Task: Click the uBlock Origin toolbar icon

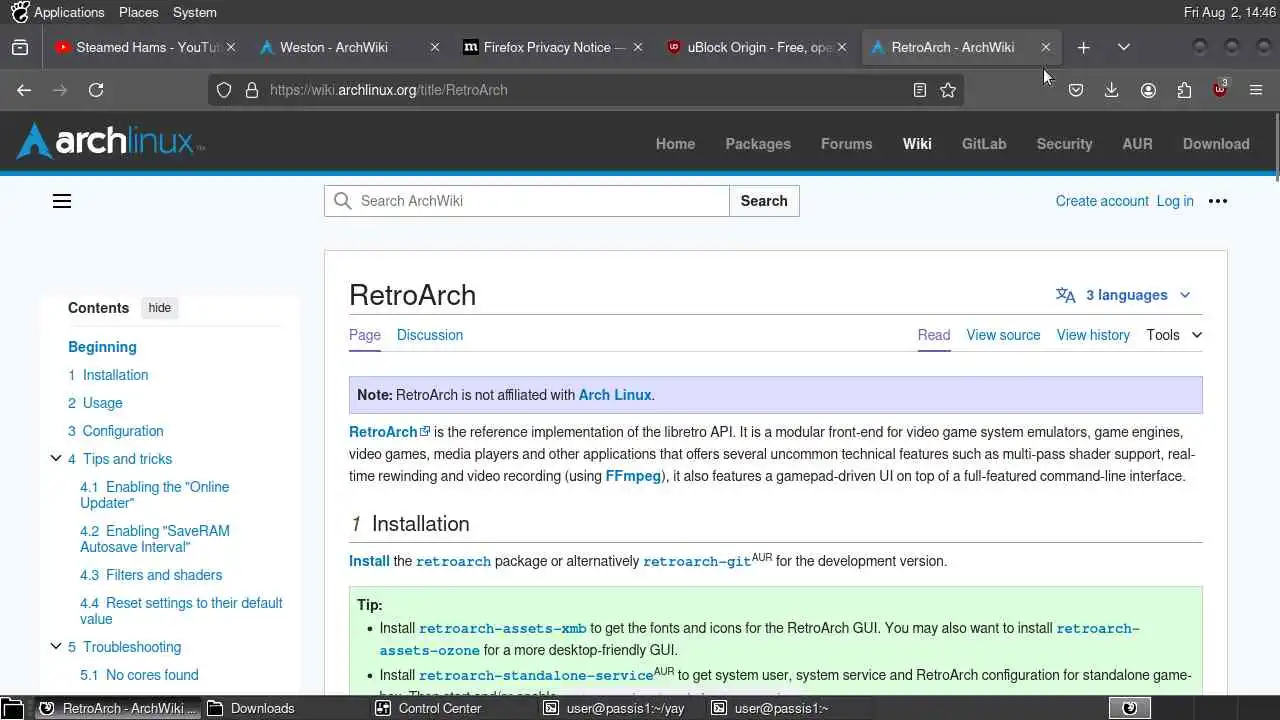Action: point(1220,89)
